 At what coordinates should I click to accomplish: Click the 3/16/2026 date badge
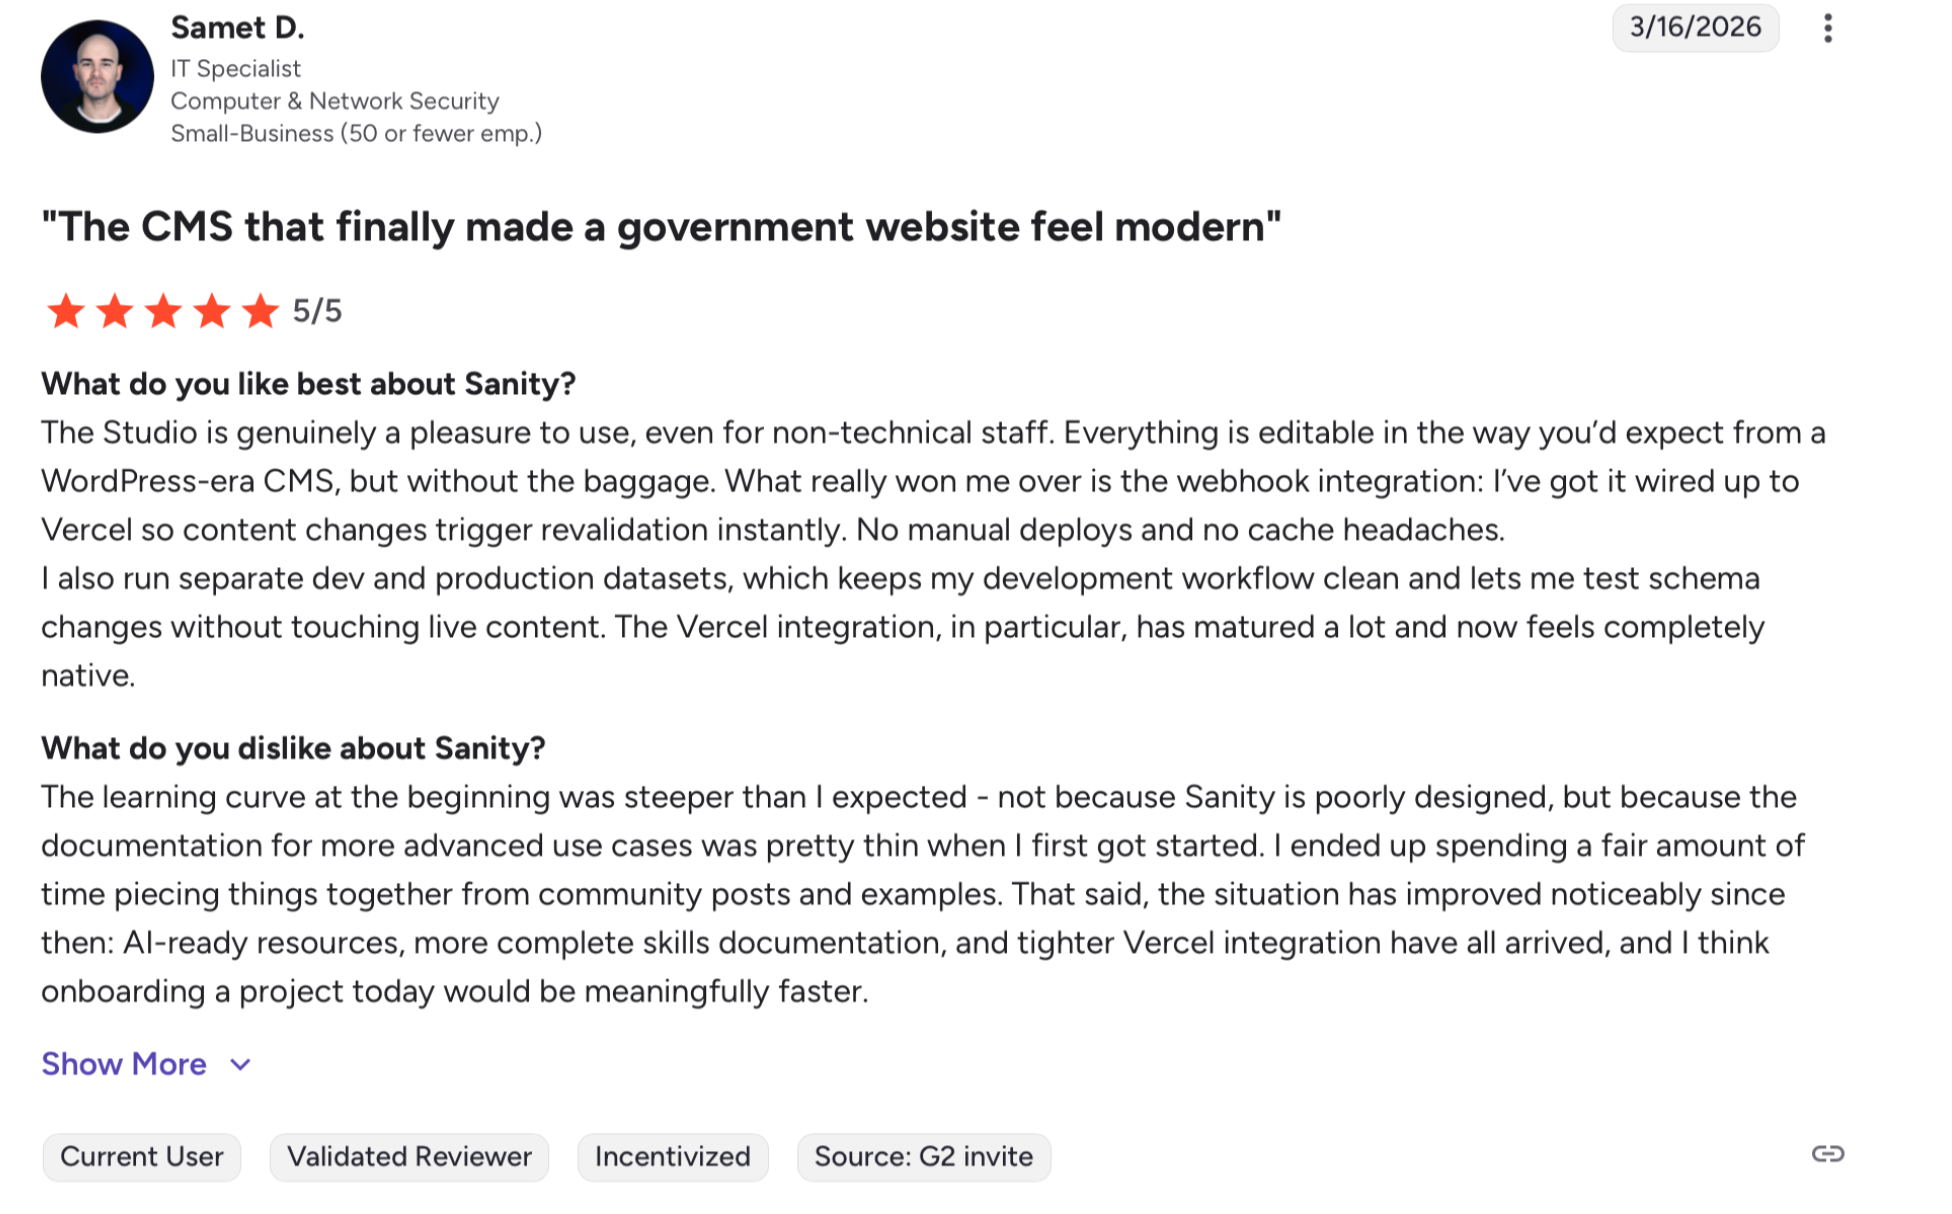point(1694,27)
